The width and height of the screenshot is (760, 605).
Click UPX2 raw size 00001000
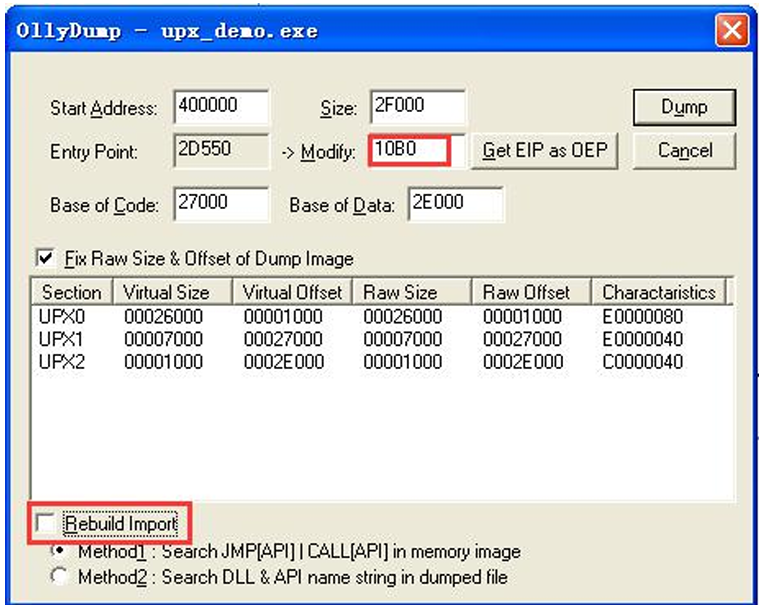[x=403, y=362]
